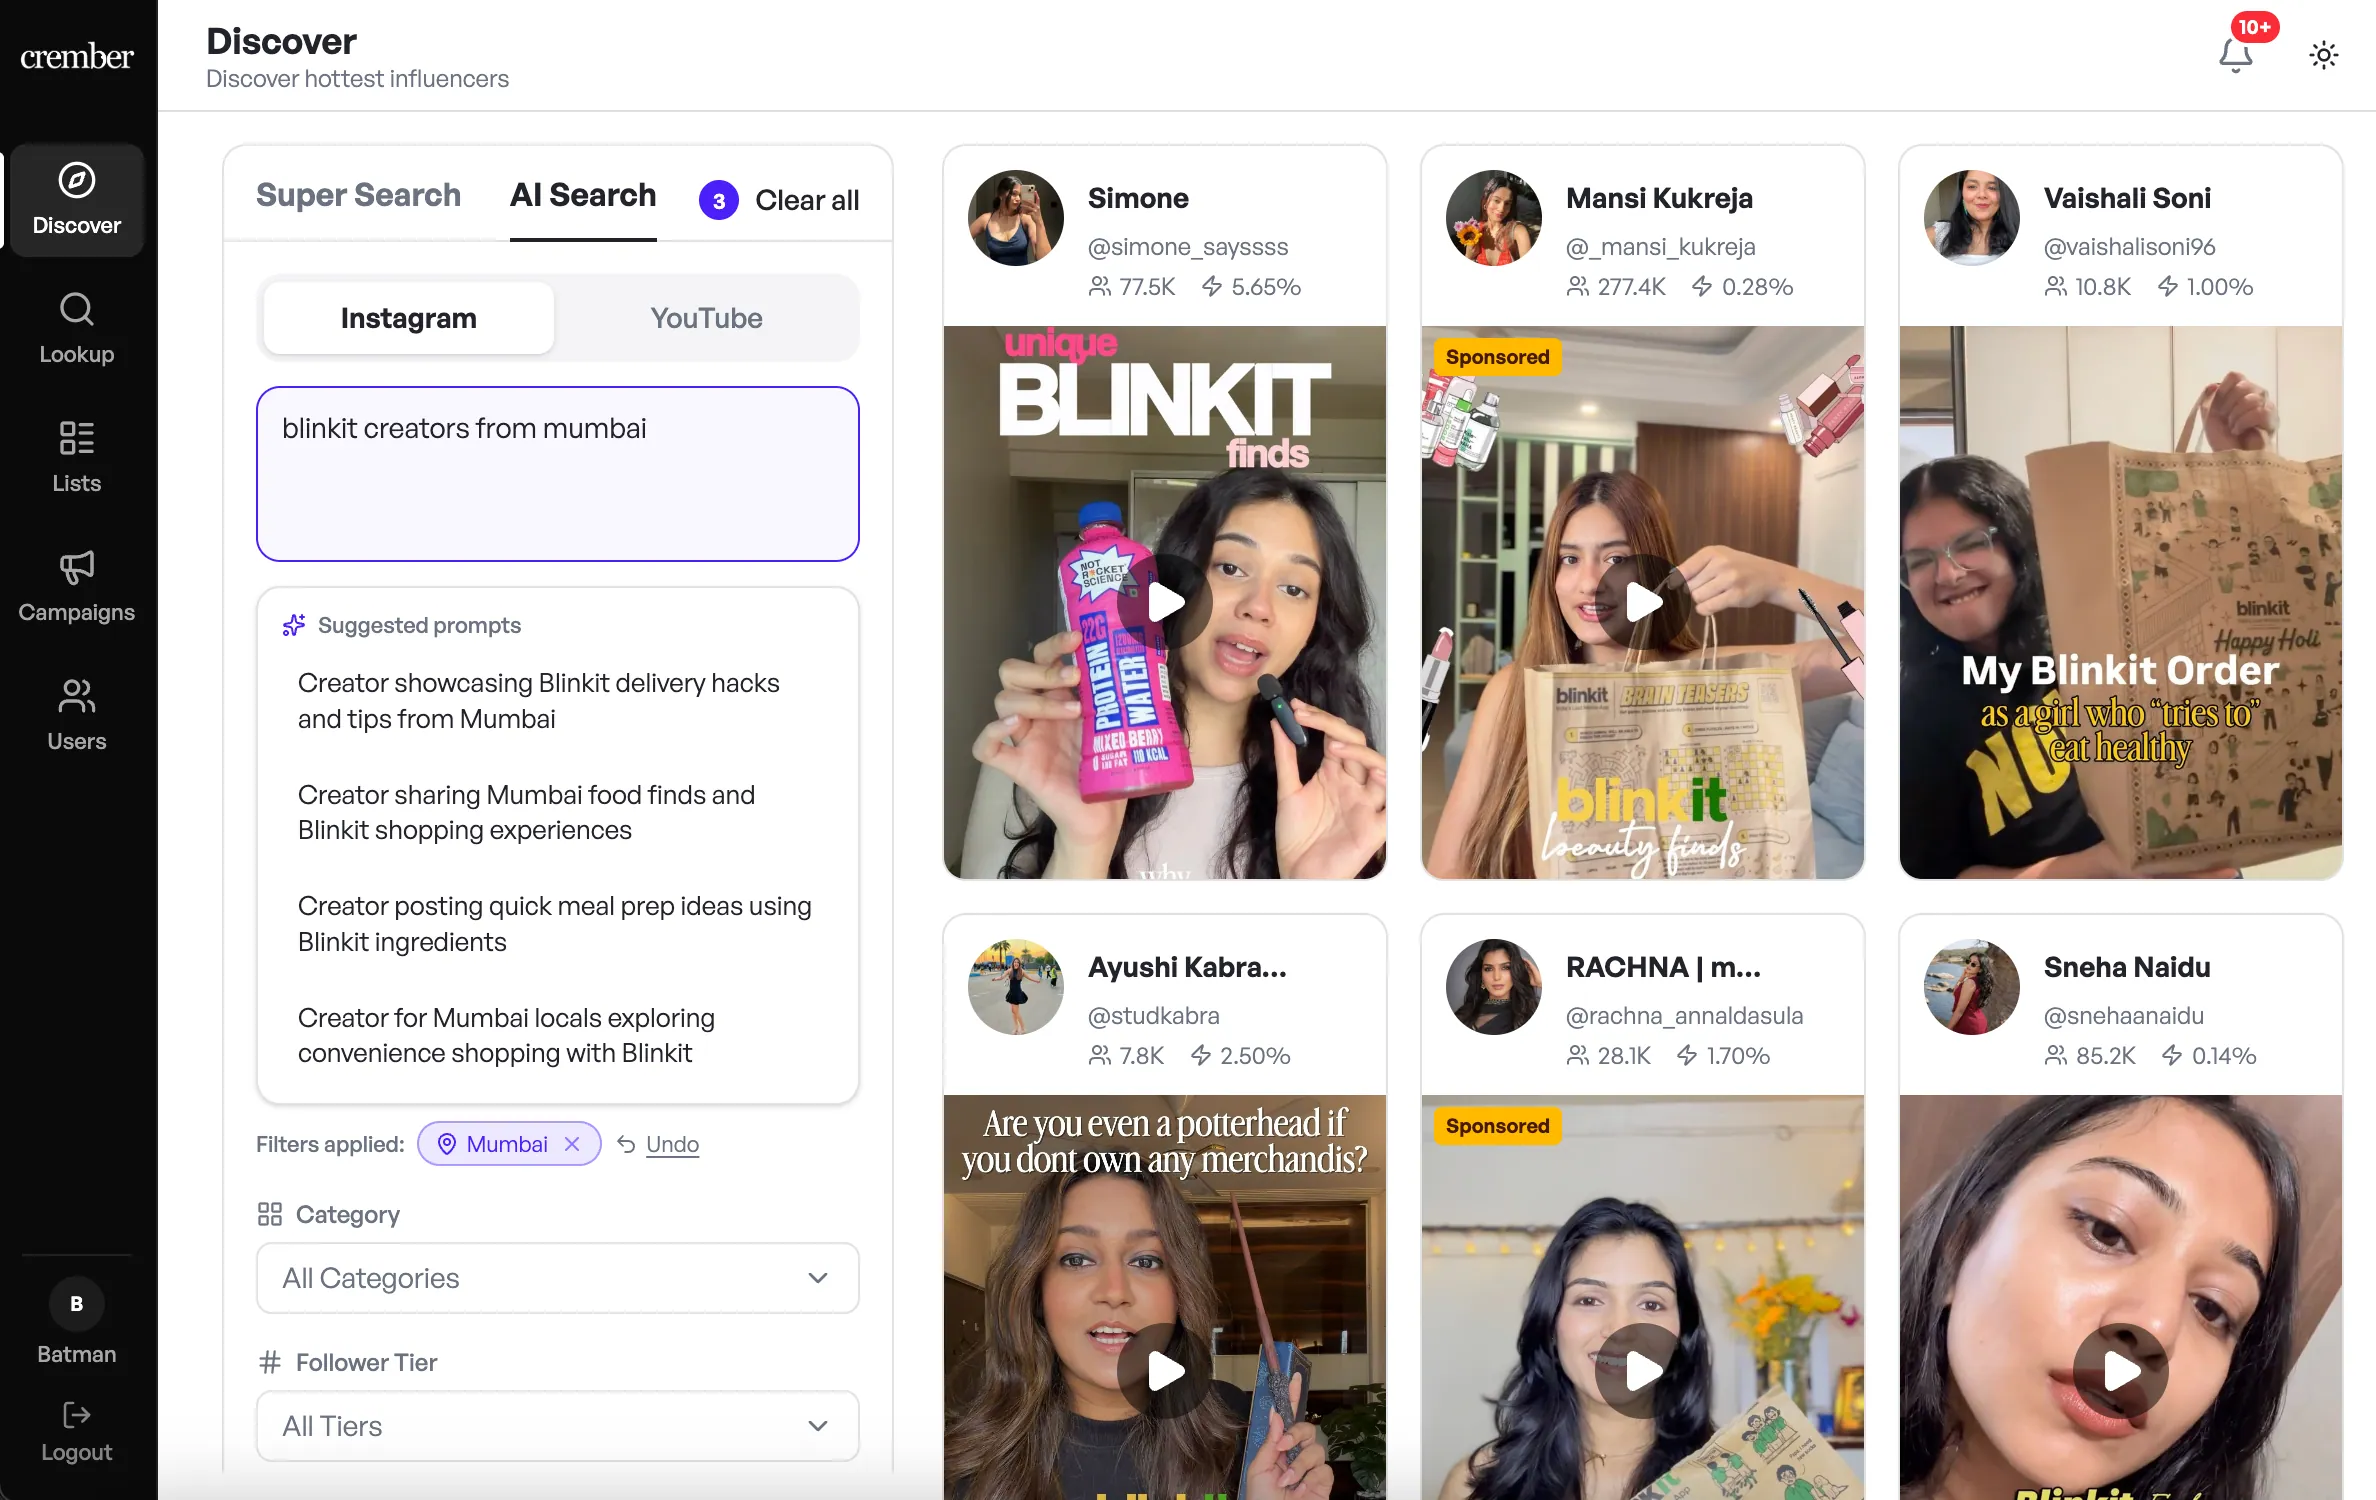Switch to Super Search tab
Image resolution: width=2376 pixels, height=1500 pixels.
tap(358, 195)
